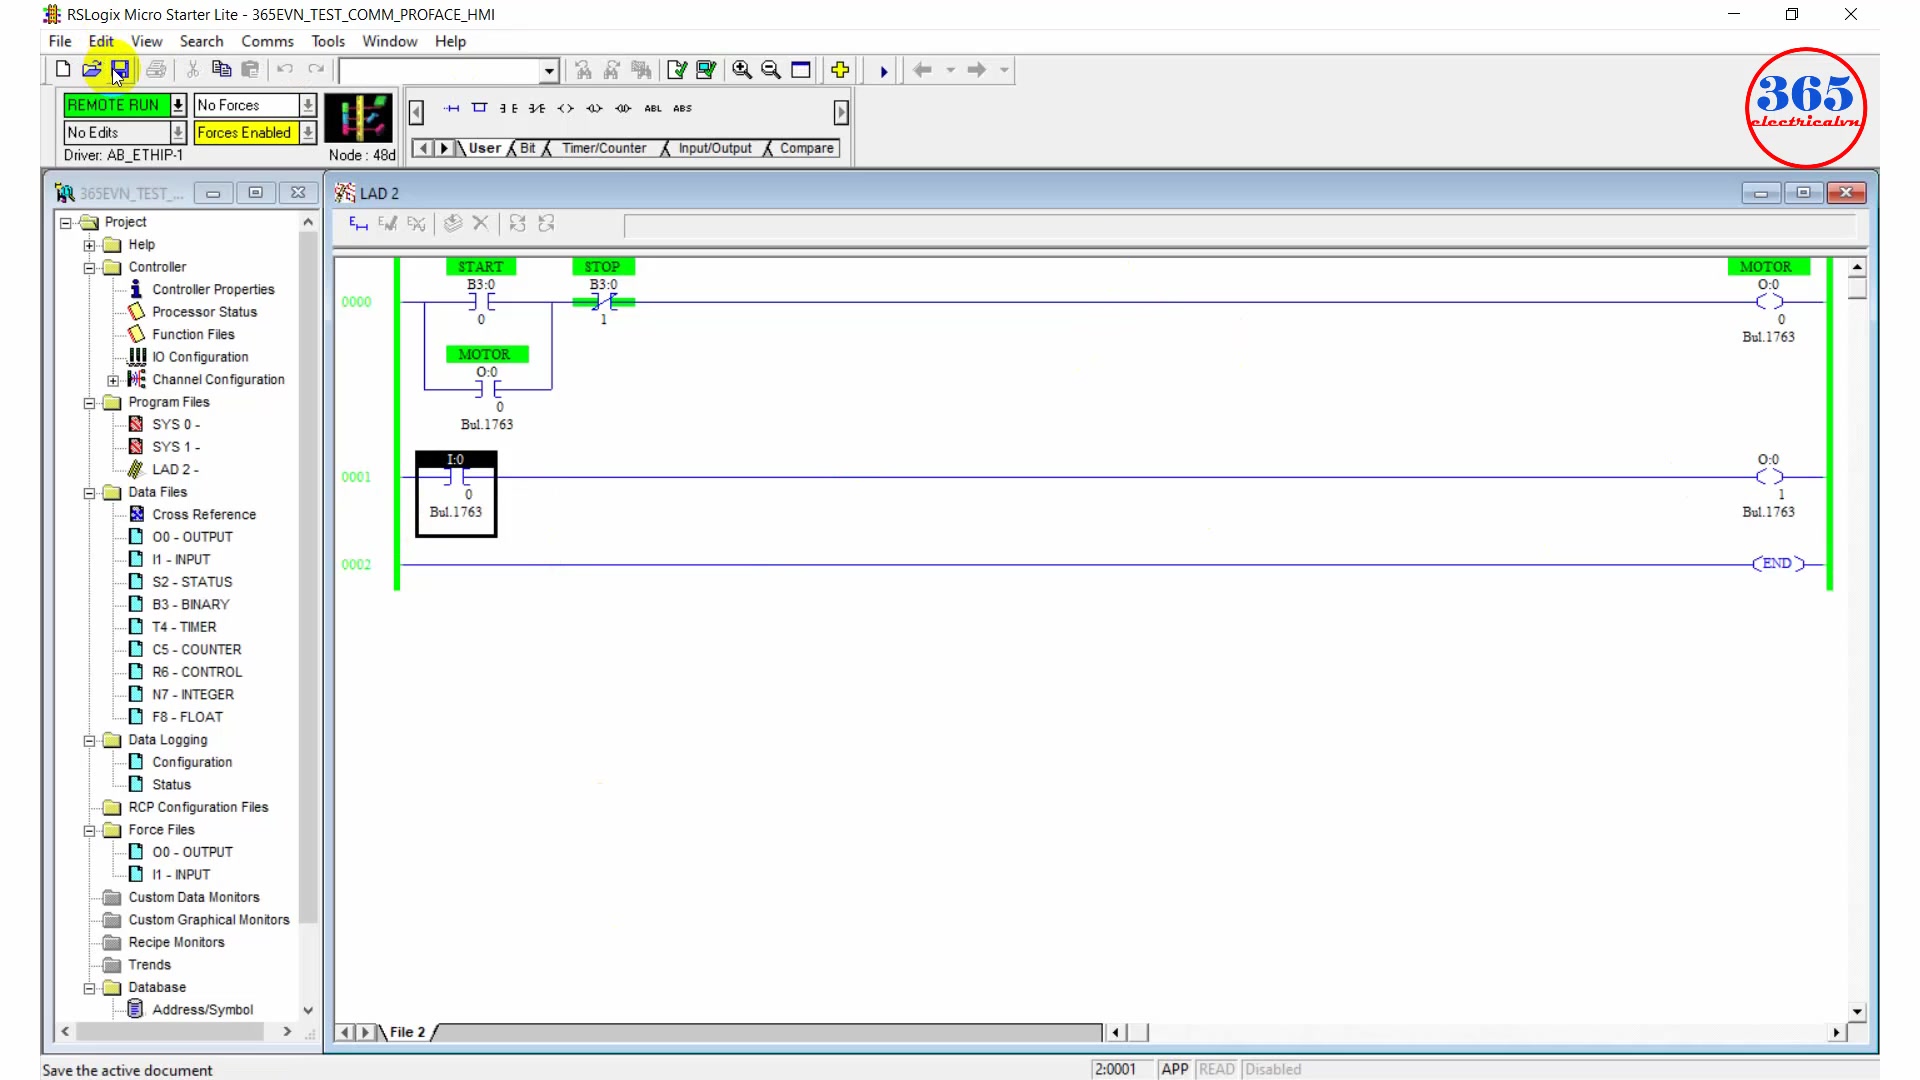1920x1080 pixels.
Task: Open the No Forces dropdown arrow
Action: click(x=308, y=105)
